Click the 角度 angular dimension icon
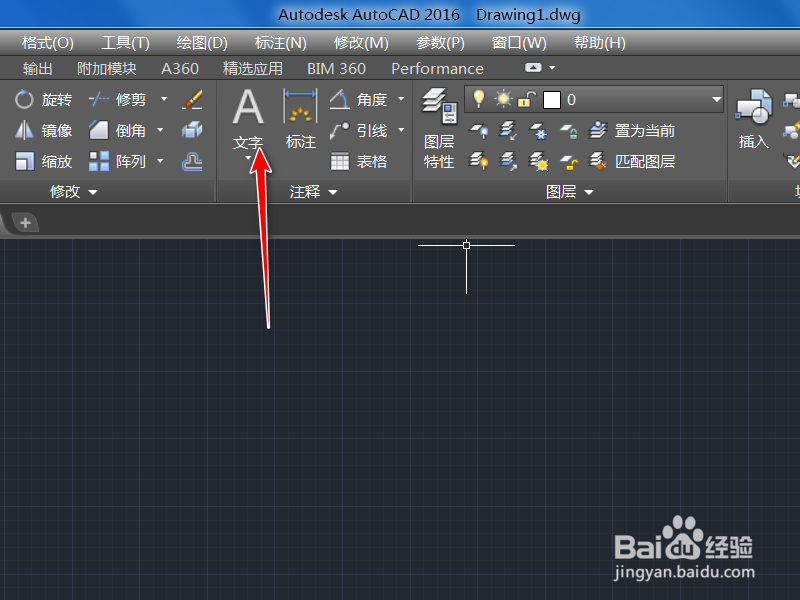Image resolution: width=800 pixels, height=600 pixels. [x=339, y=99]
